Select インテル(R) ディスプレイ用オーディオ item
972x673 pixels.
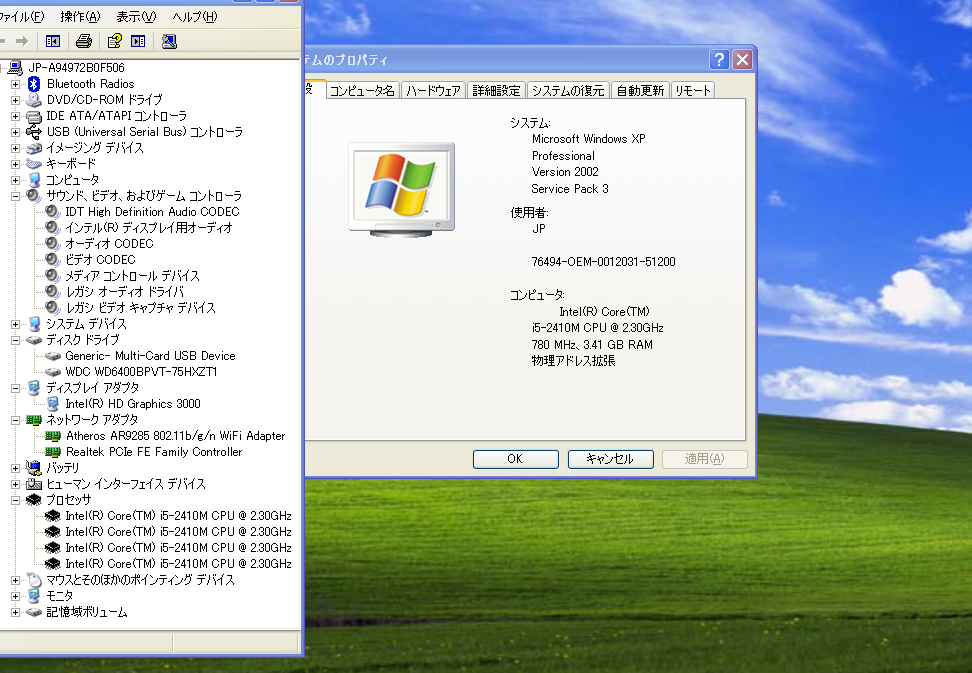(149, 227)
